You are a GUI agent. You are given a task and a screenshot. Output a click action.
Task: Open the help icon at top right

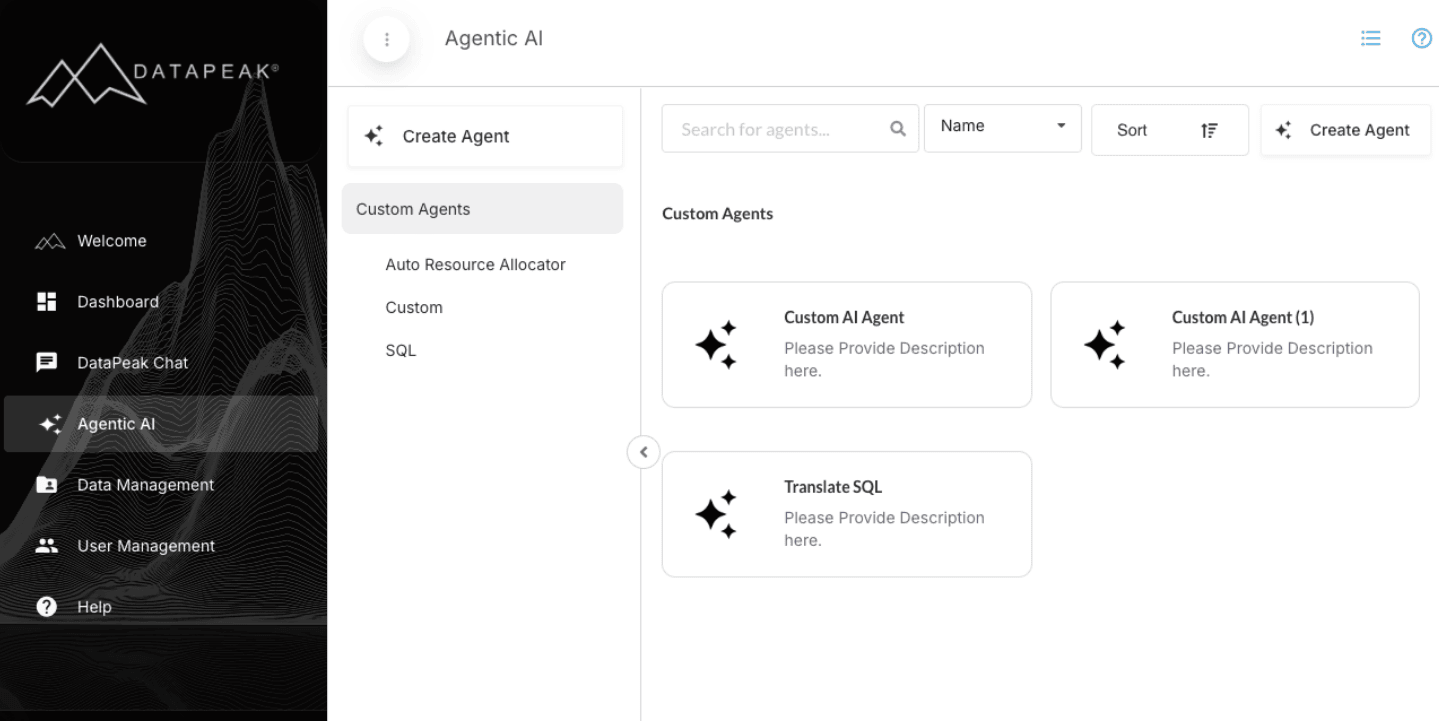[x=1421, y=38]
